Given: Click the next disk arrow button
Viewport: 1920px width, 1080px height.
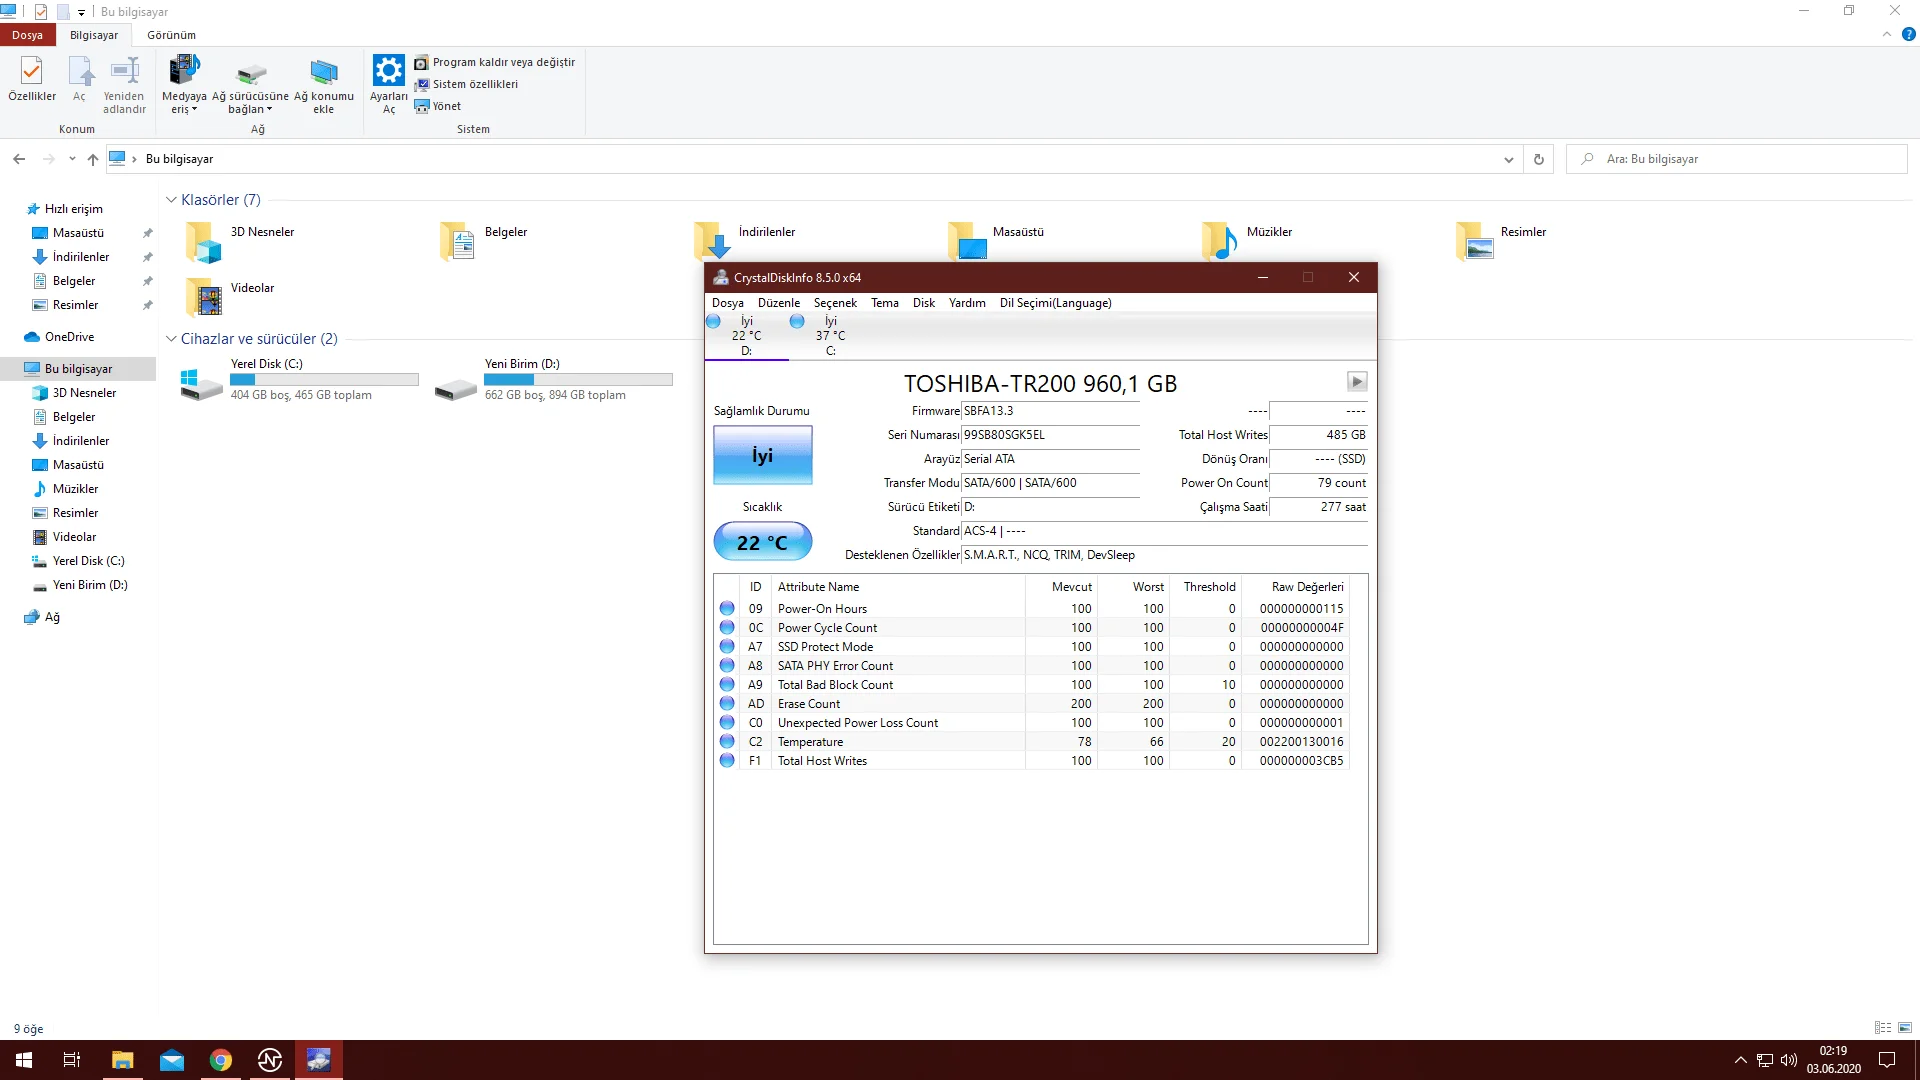Looking at the screenshot, I should [x=1356, y=381].
